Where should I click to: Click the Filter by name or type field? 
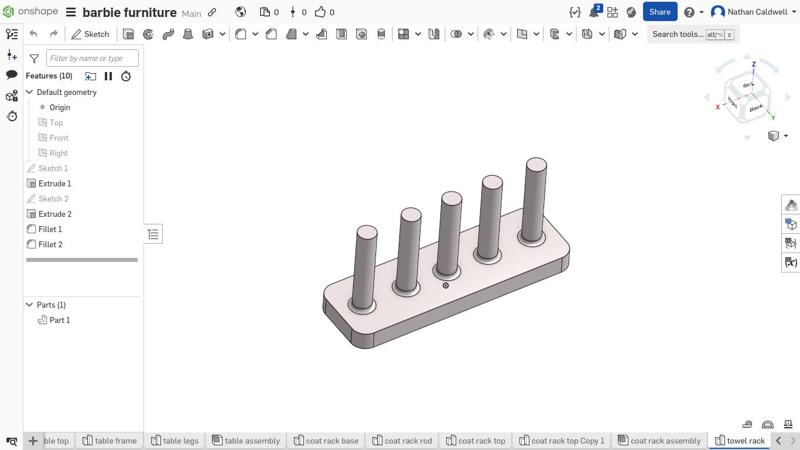[92, 58]
